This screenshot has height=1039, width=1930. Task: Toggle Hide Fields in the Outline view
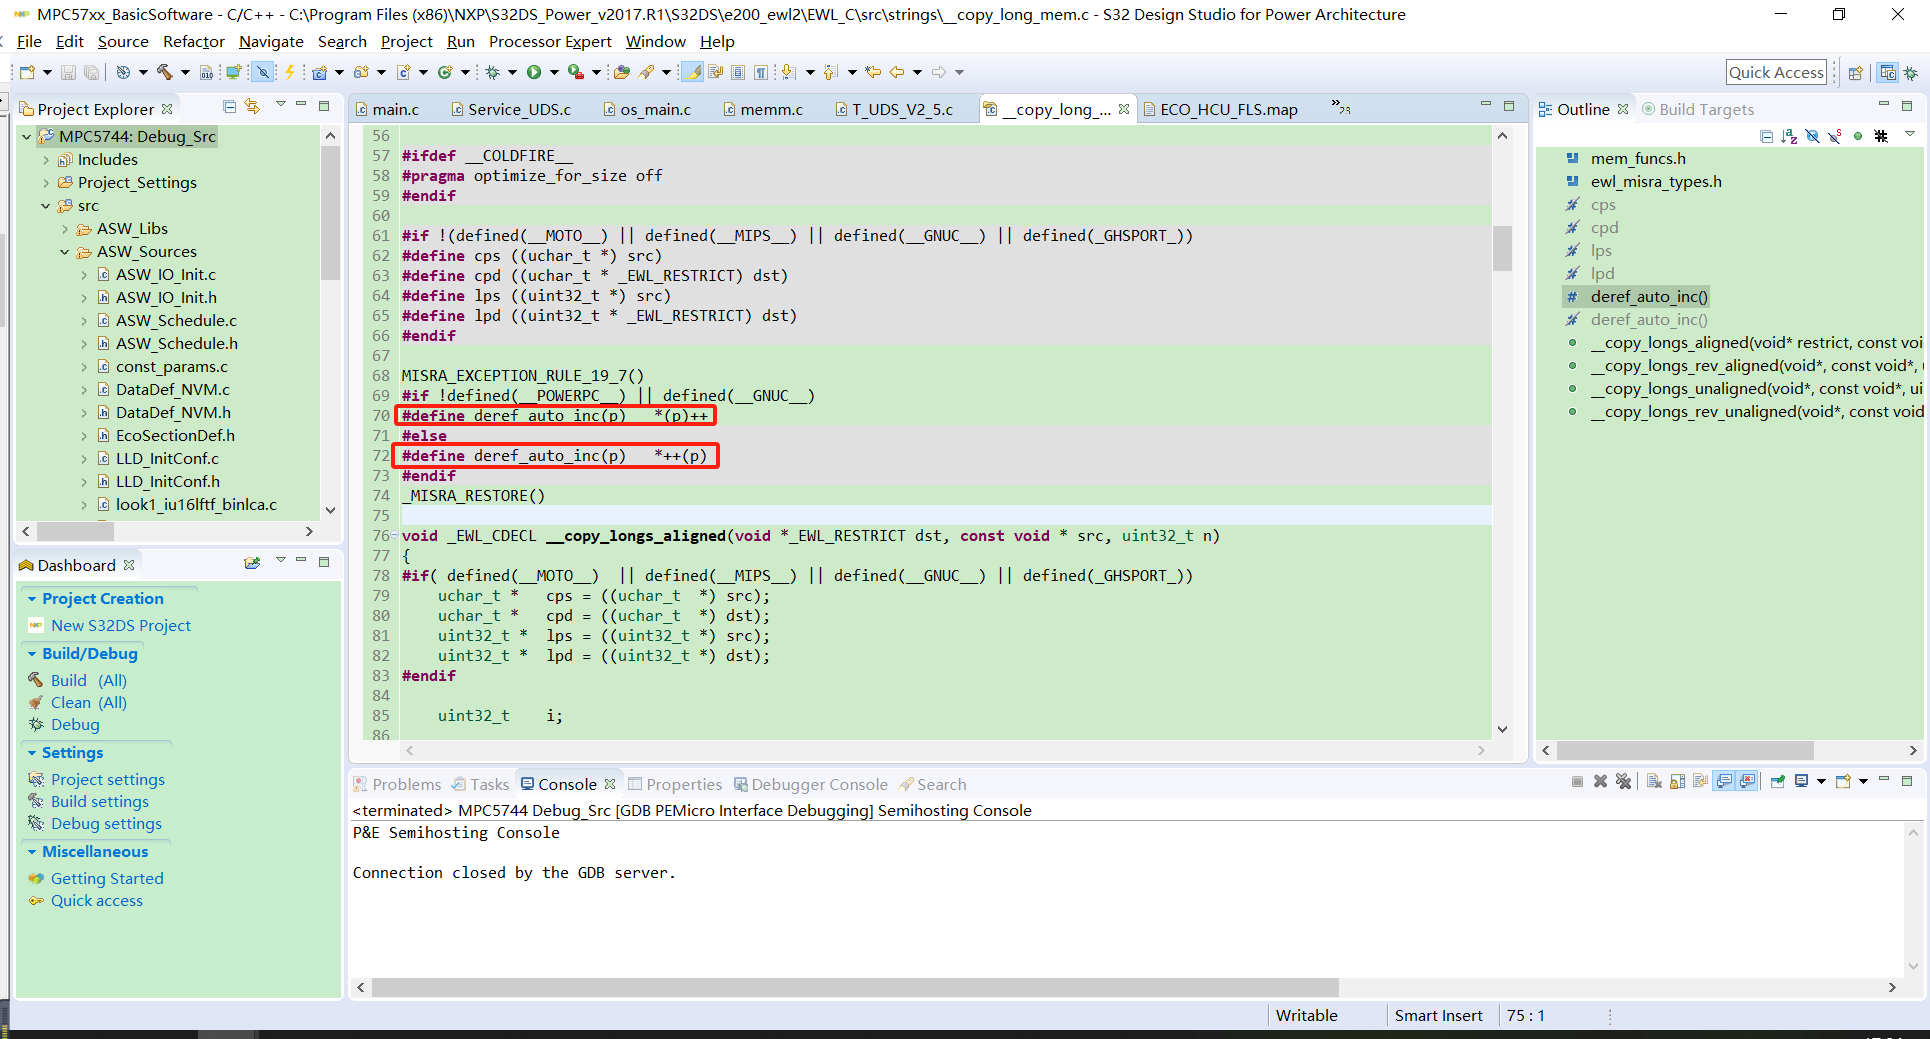[1813, 136]
